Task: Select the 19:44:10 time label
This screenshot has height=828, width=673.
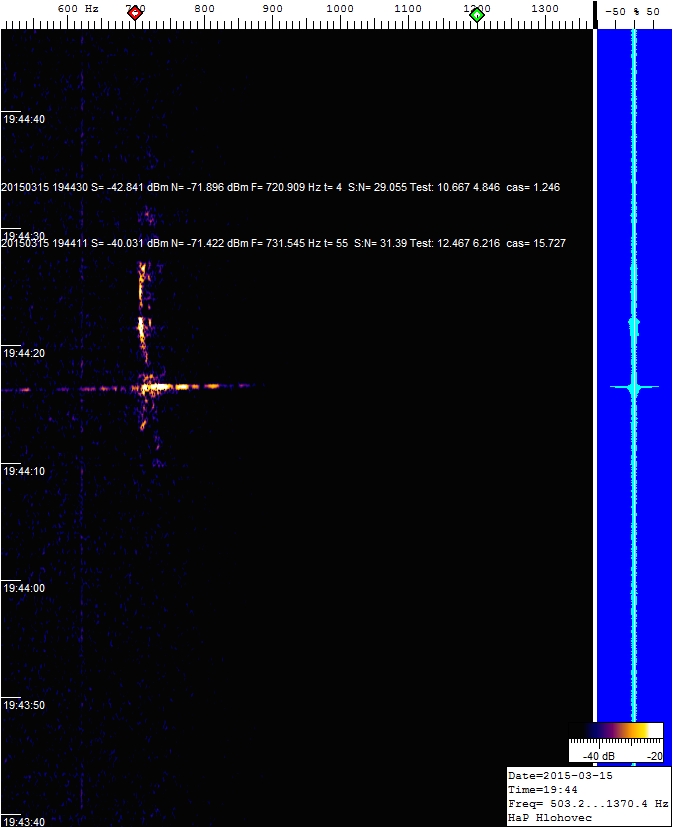Action: (x=24, y=470)
